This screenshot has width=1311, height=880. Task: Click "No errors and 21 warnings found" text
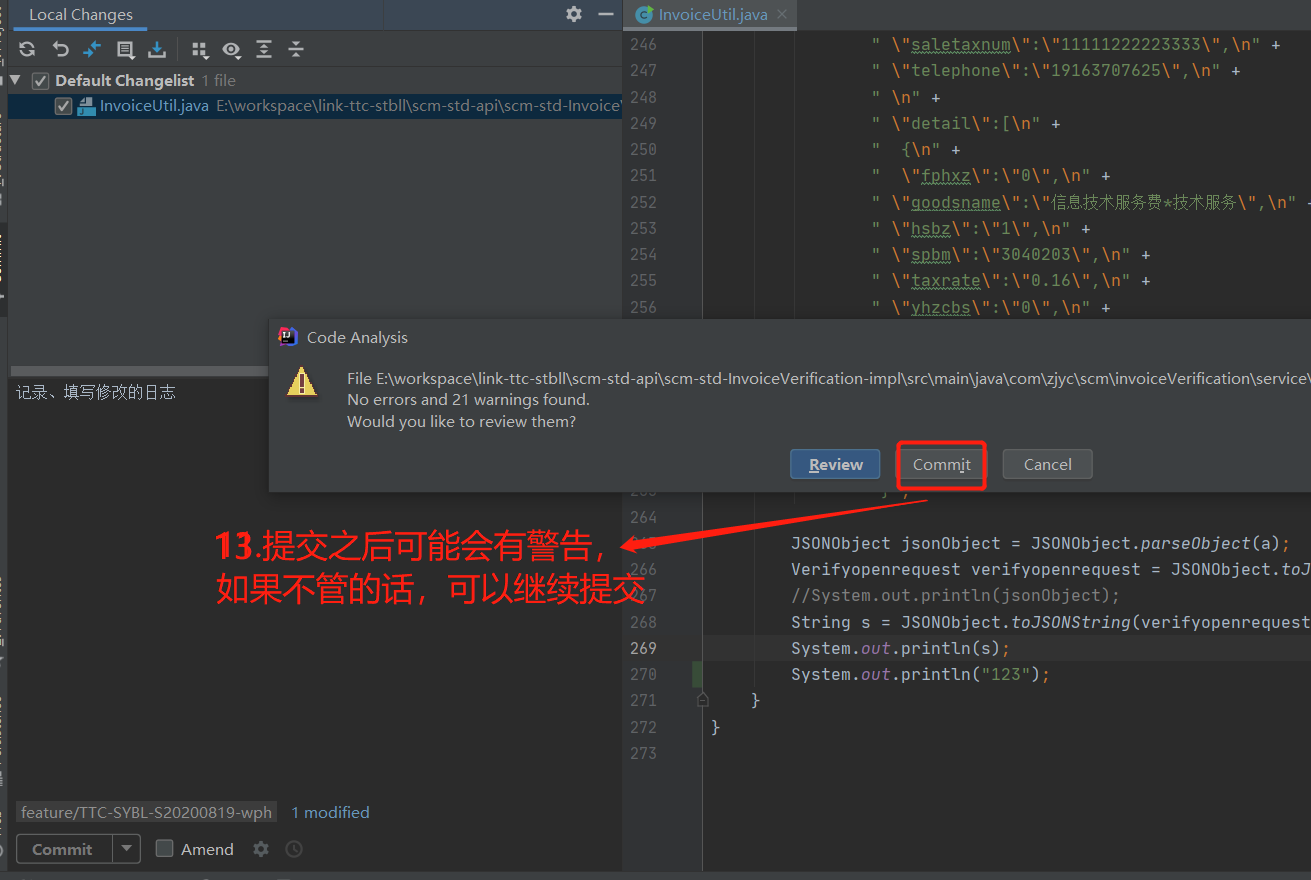(468, 400)
